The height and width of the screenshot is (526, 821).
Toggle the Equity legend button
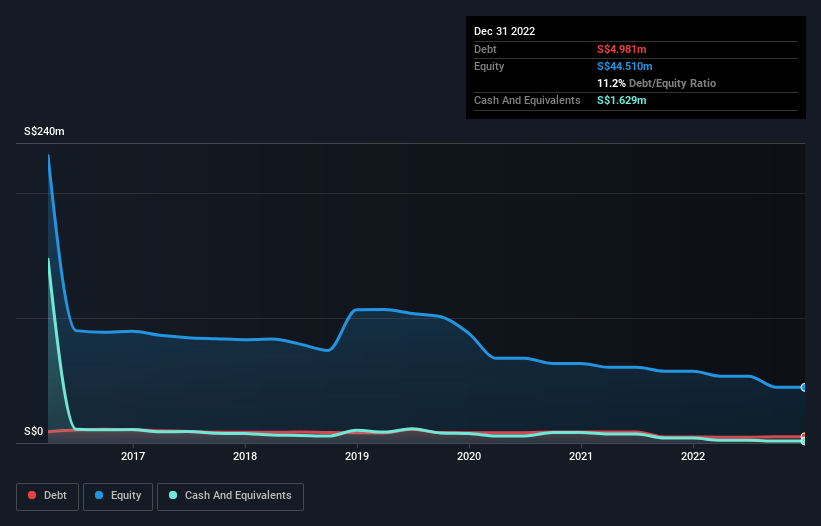coord(118,496)
